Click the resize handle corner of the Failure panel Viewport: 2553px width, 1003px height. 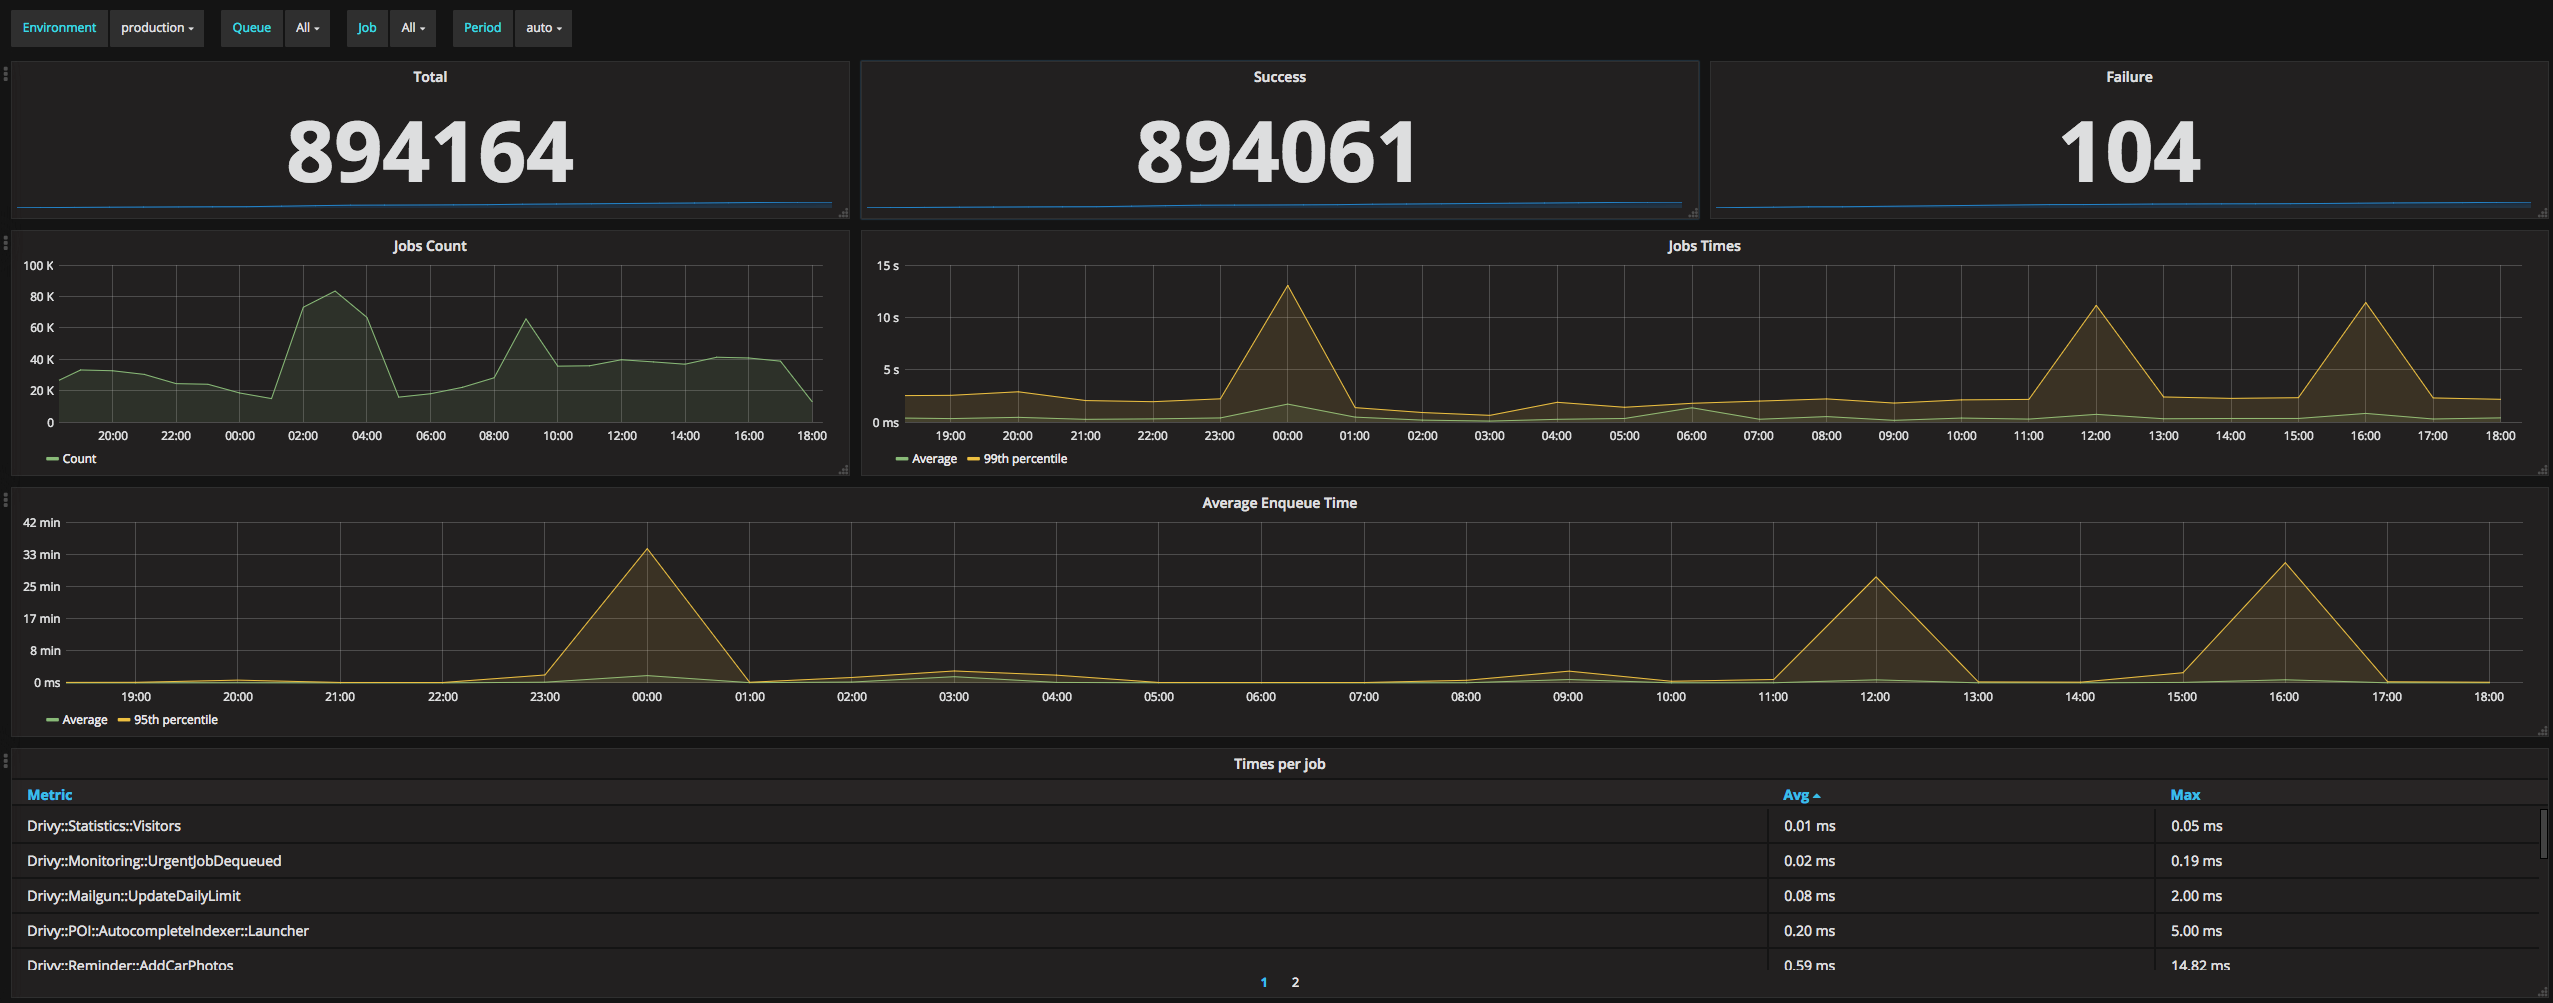tap(2541, 211)
